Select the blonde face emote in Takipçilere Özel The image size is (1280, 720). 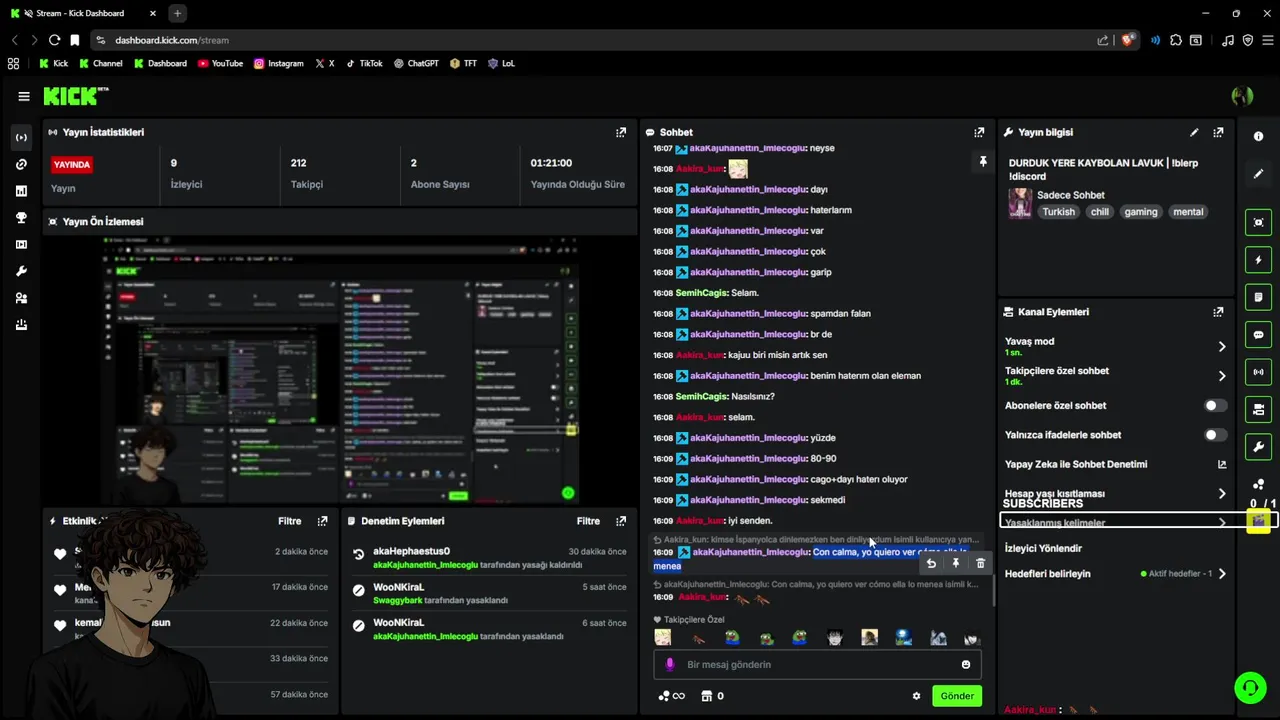click(663, 638)
